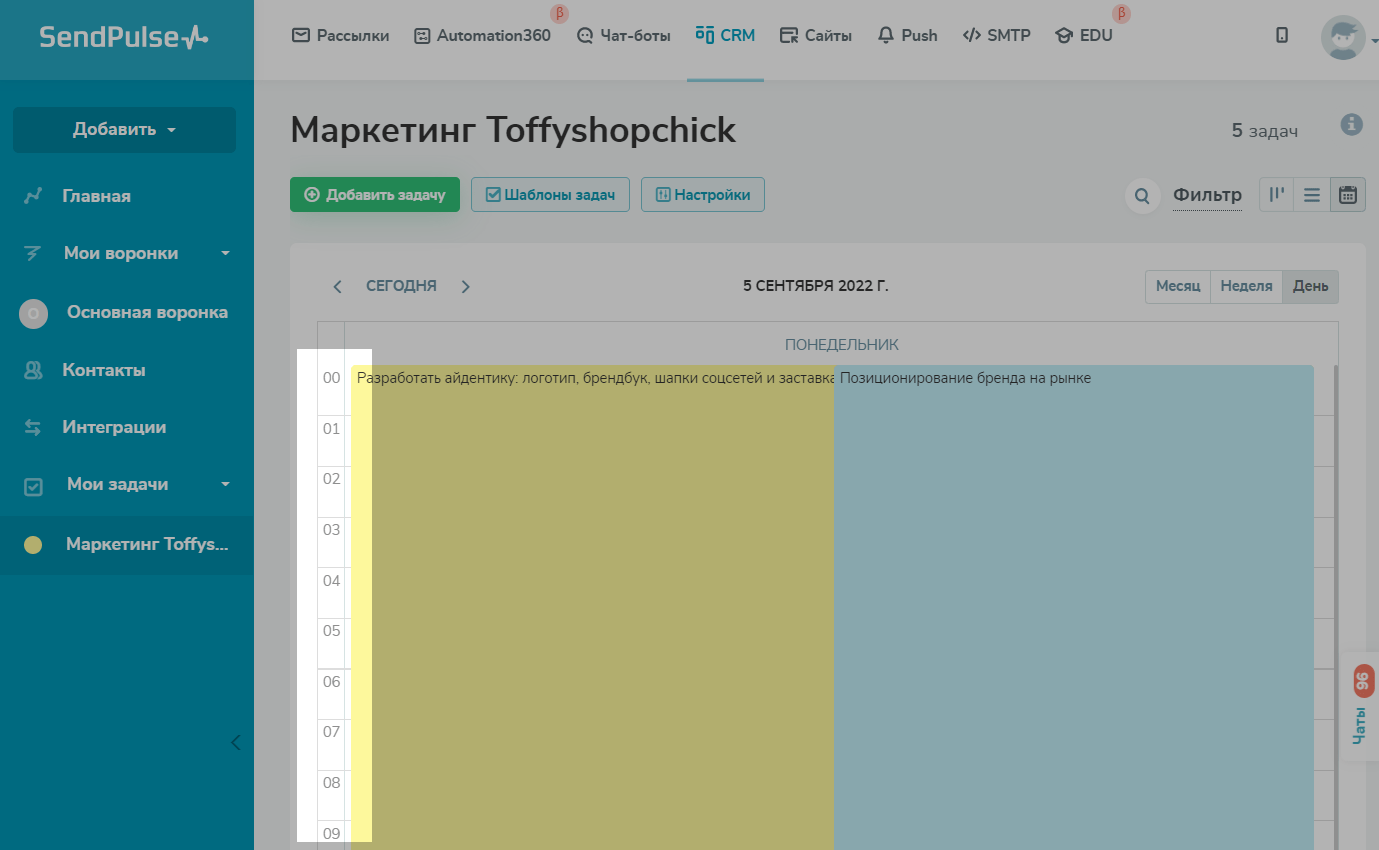Open the Фильтр link
The height and width of the screenshot is (850, 1379).
click(x=1207, y=195)
